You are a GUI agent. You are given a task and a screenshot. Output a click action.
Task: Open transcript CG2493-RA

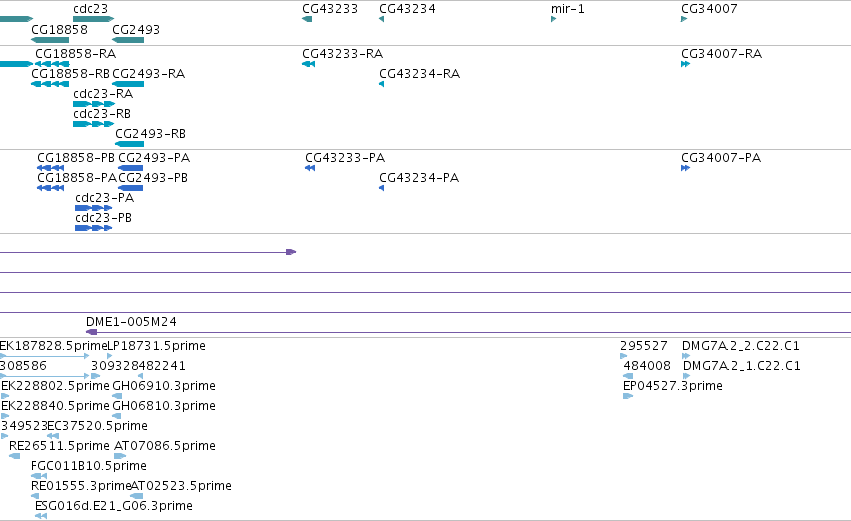148,74
